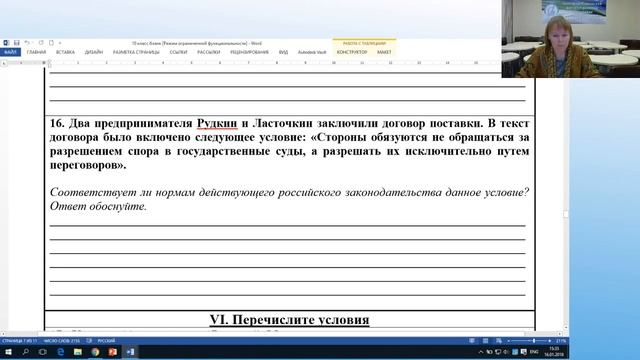Screen dimensions: 640x360
Task: Click the proofing errors icon in status bar
Action: [89, 341]
